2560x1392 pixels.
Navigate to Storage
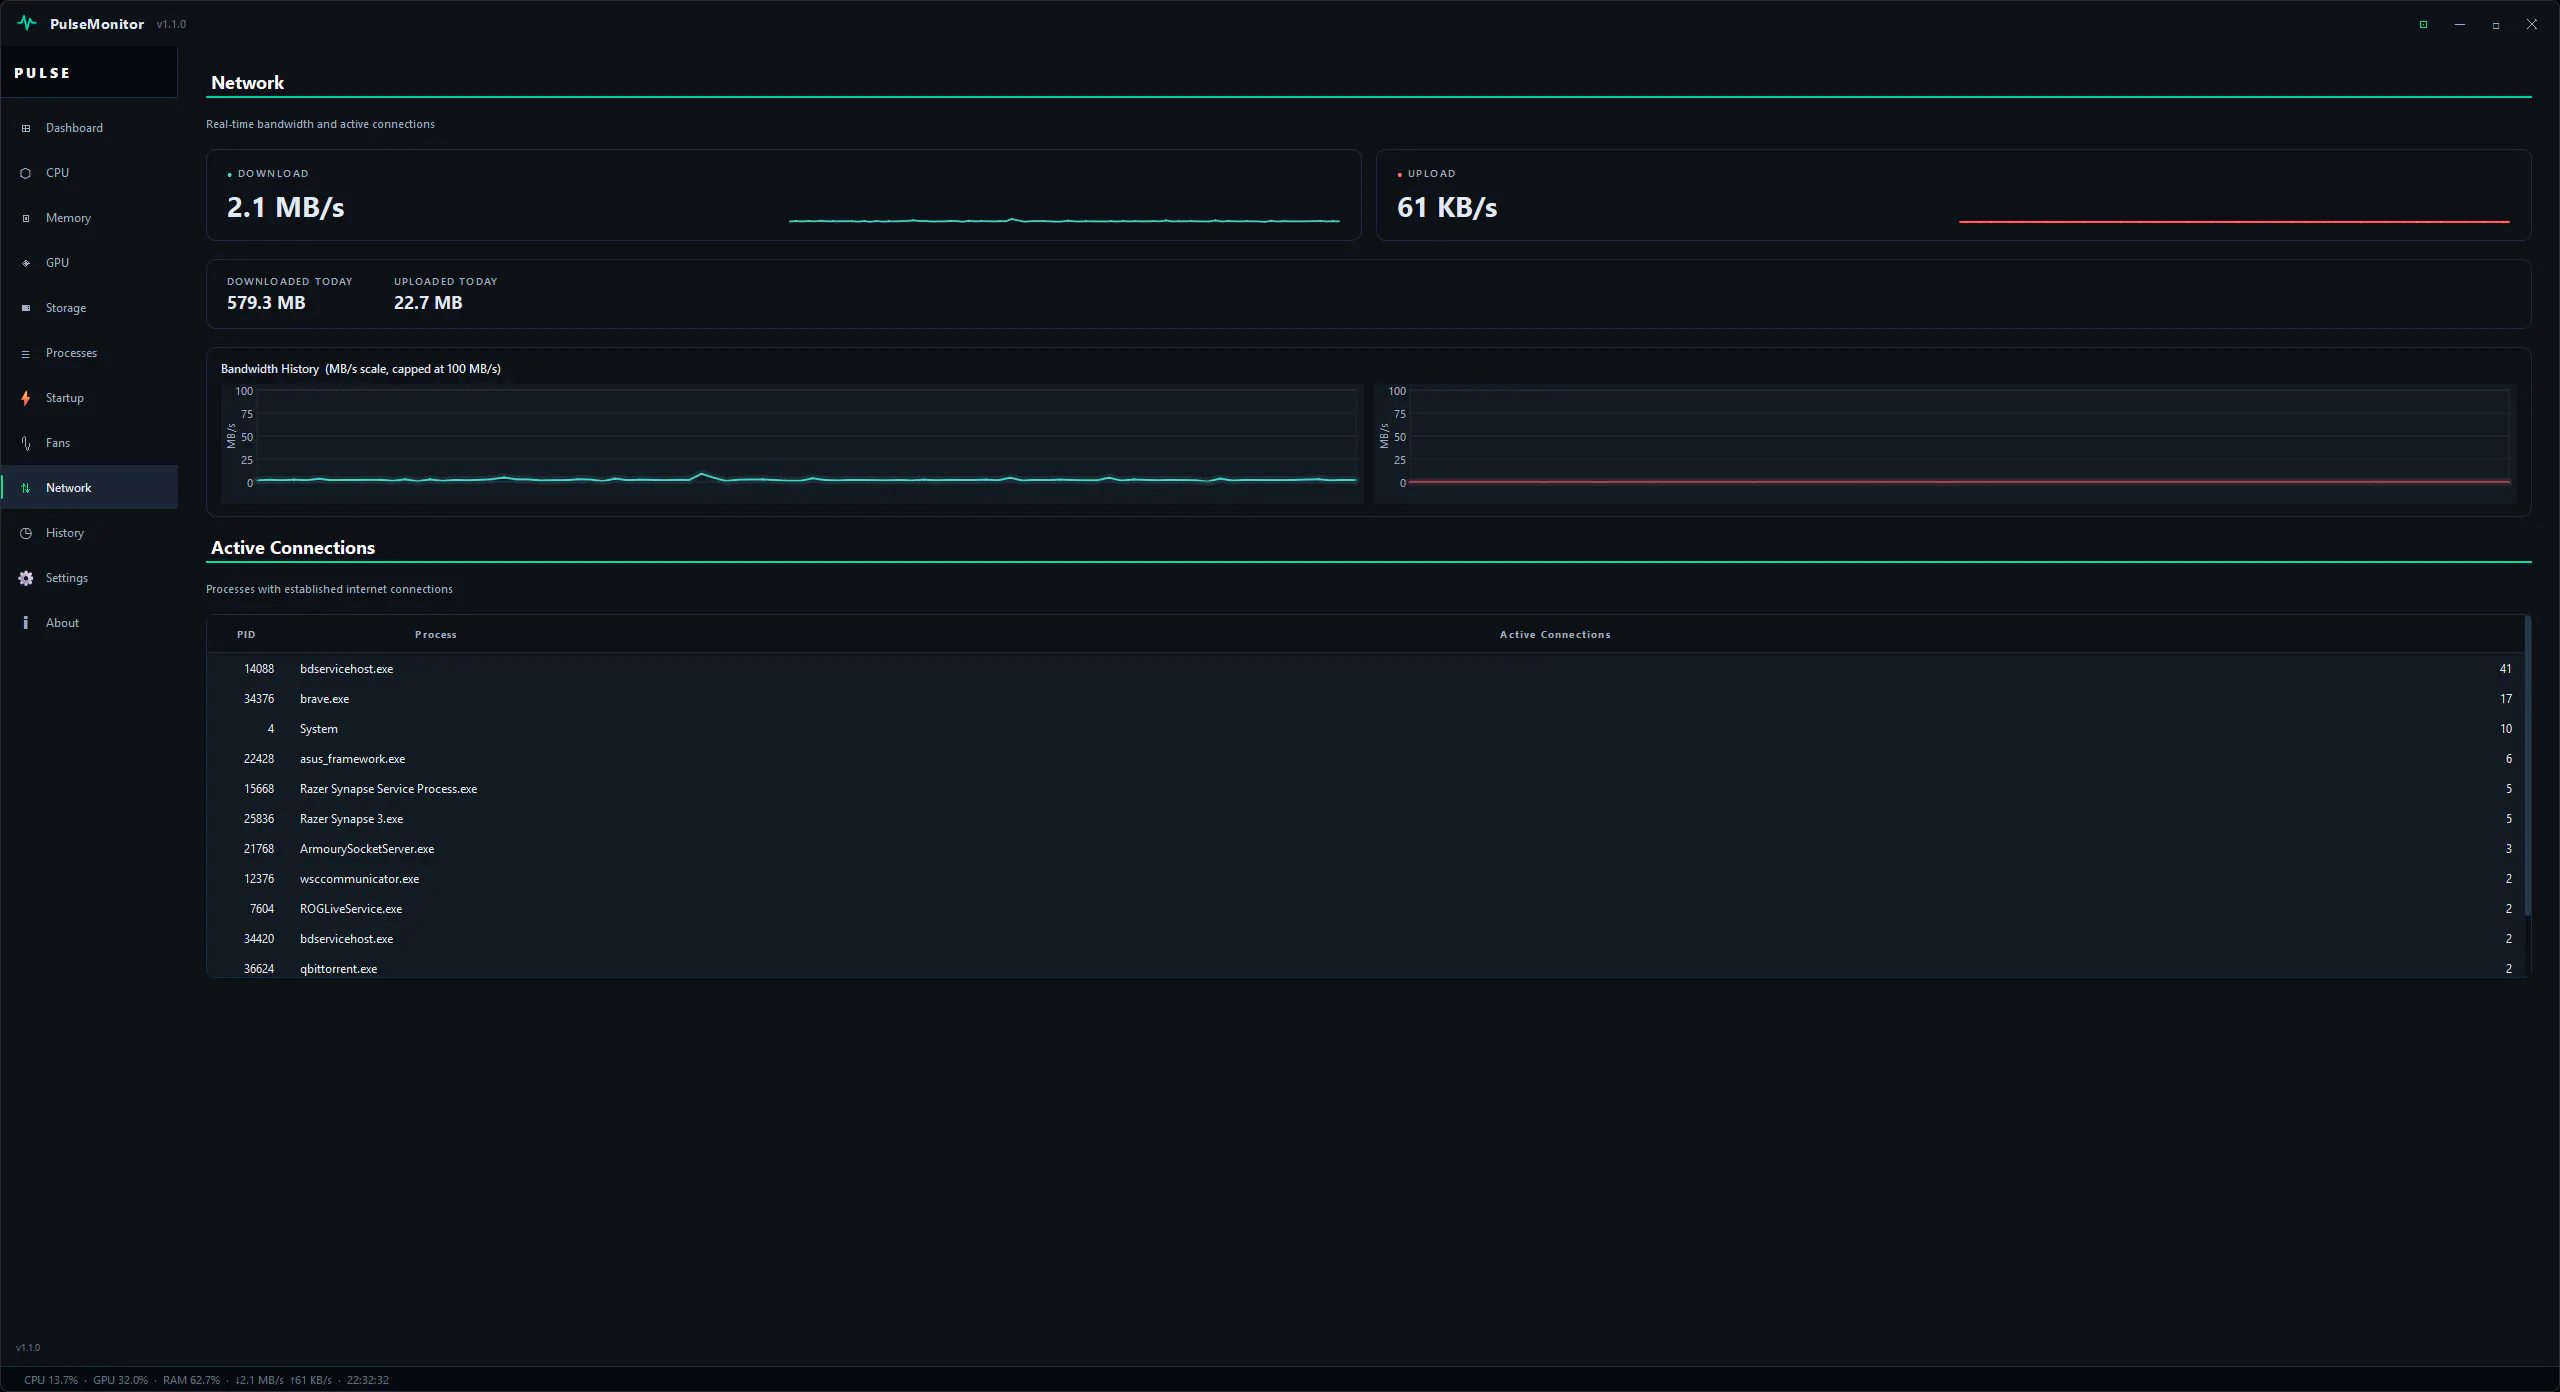coord(89,308)
